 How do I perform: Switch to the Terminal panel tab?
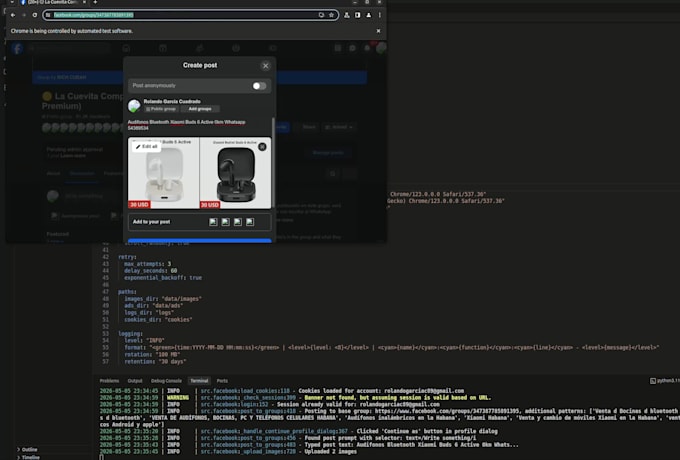[x=199, y=381]
